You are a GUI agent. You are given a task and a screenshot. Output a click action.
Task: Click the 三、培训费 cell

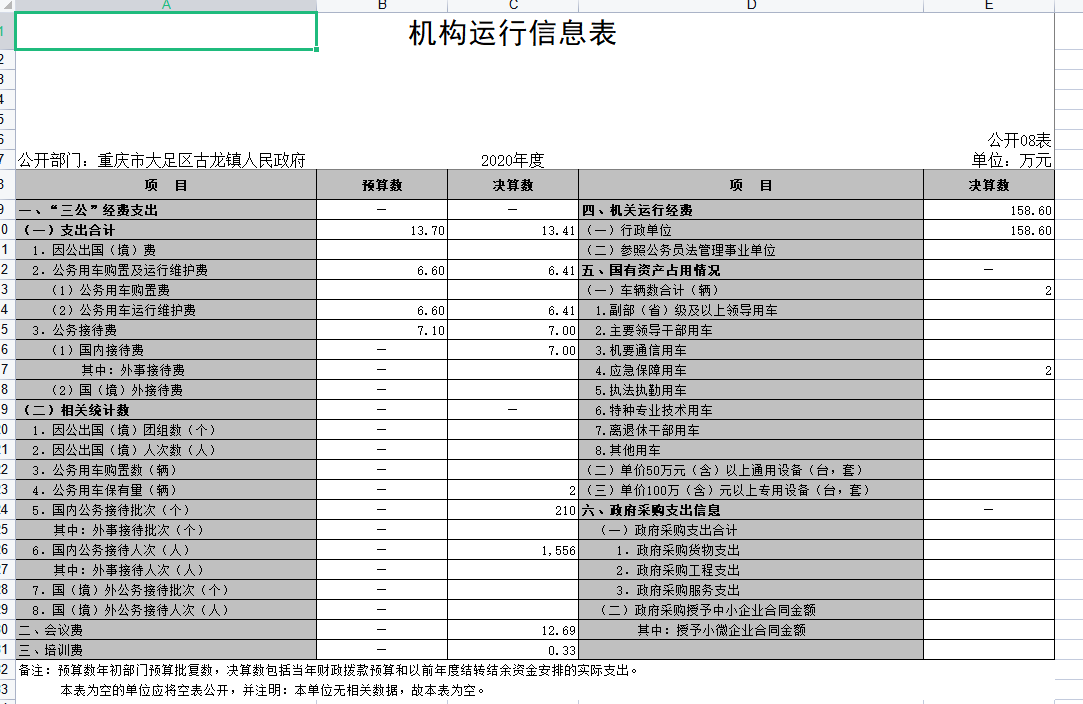click(x=166, y=651)
